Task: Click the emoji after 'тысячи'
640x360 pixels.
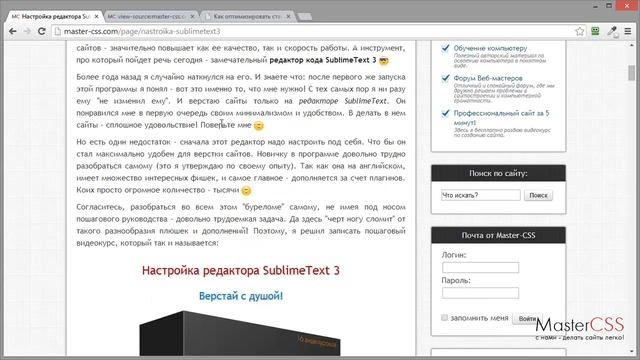Action: (246, 191)
